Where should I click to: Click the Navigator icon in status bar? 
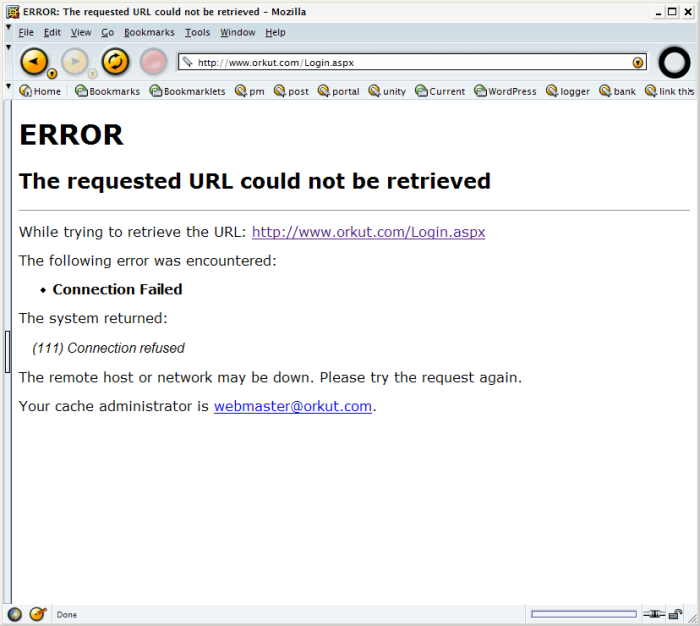pos(14,614)
